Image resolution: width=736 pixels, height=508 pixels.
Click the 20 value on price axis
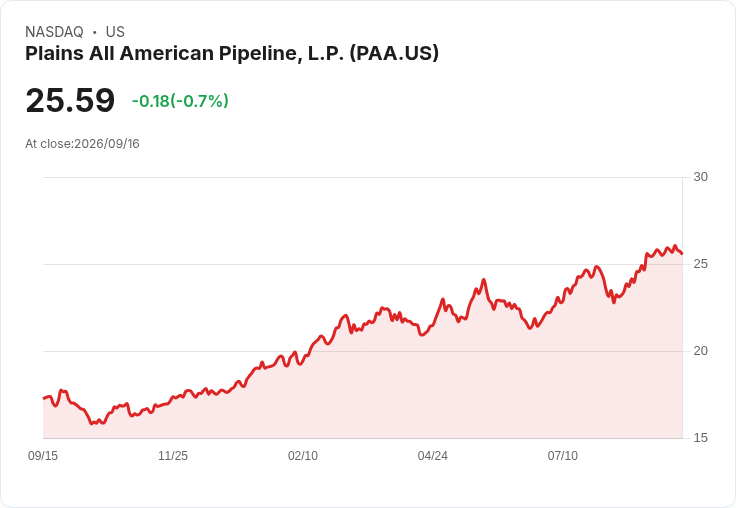coord(700,351)
